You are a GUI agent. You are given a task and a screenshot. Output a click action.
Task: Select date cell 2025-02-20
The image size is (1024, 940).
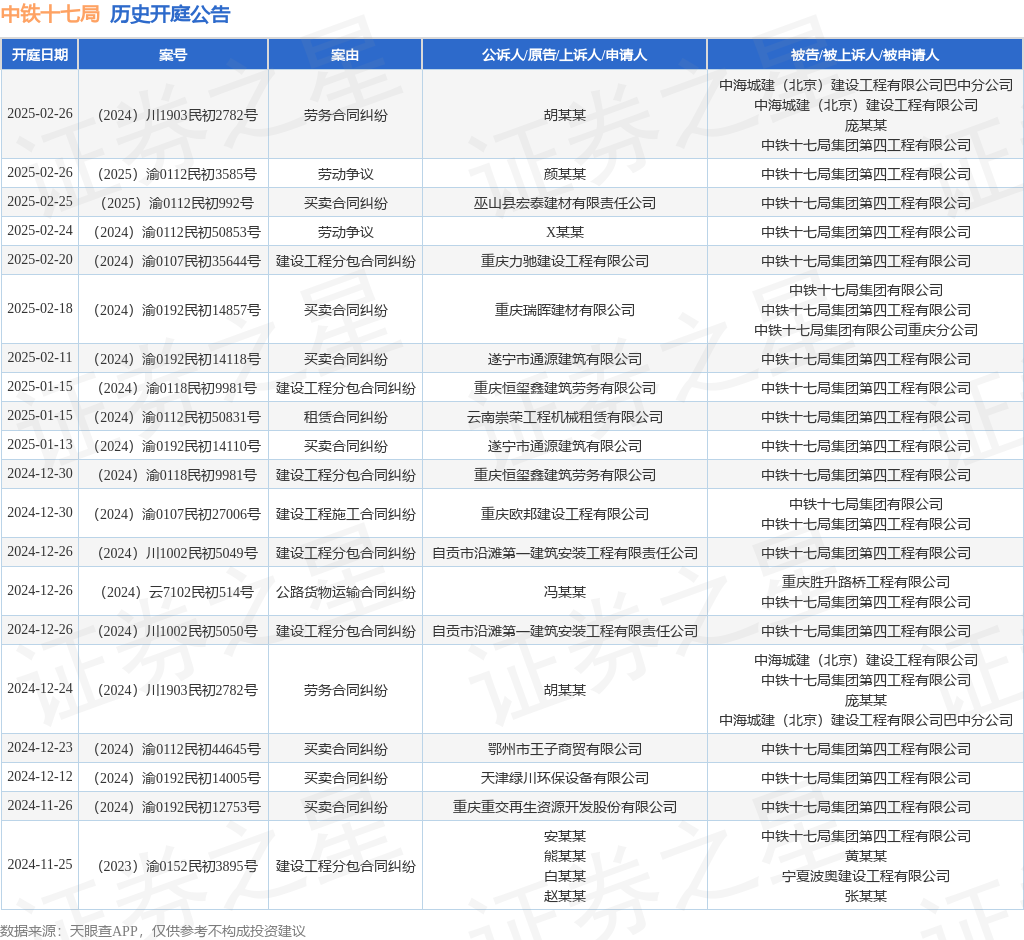click(x=40, y=259)
